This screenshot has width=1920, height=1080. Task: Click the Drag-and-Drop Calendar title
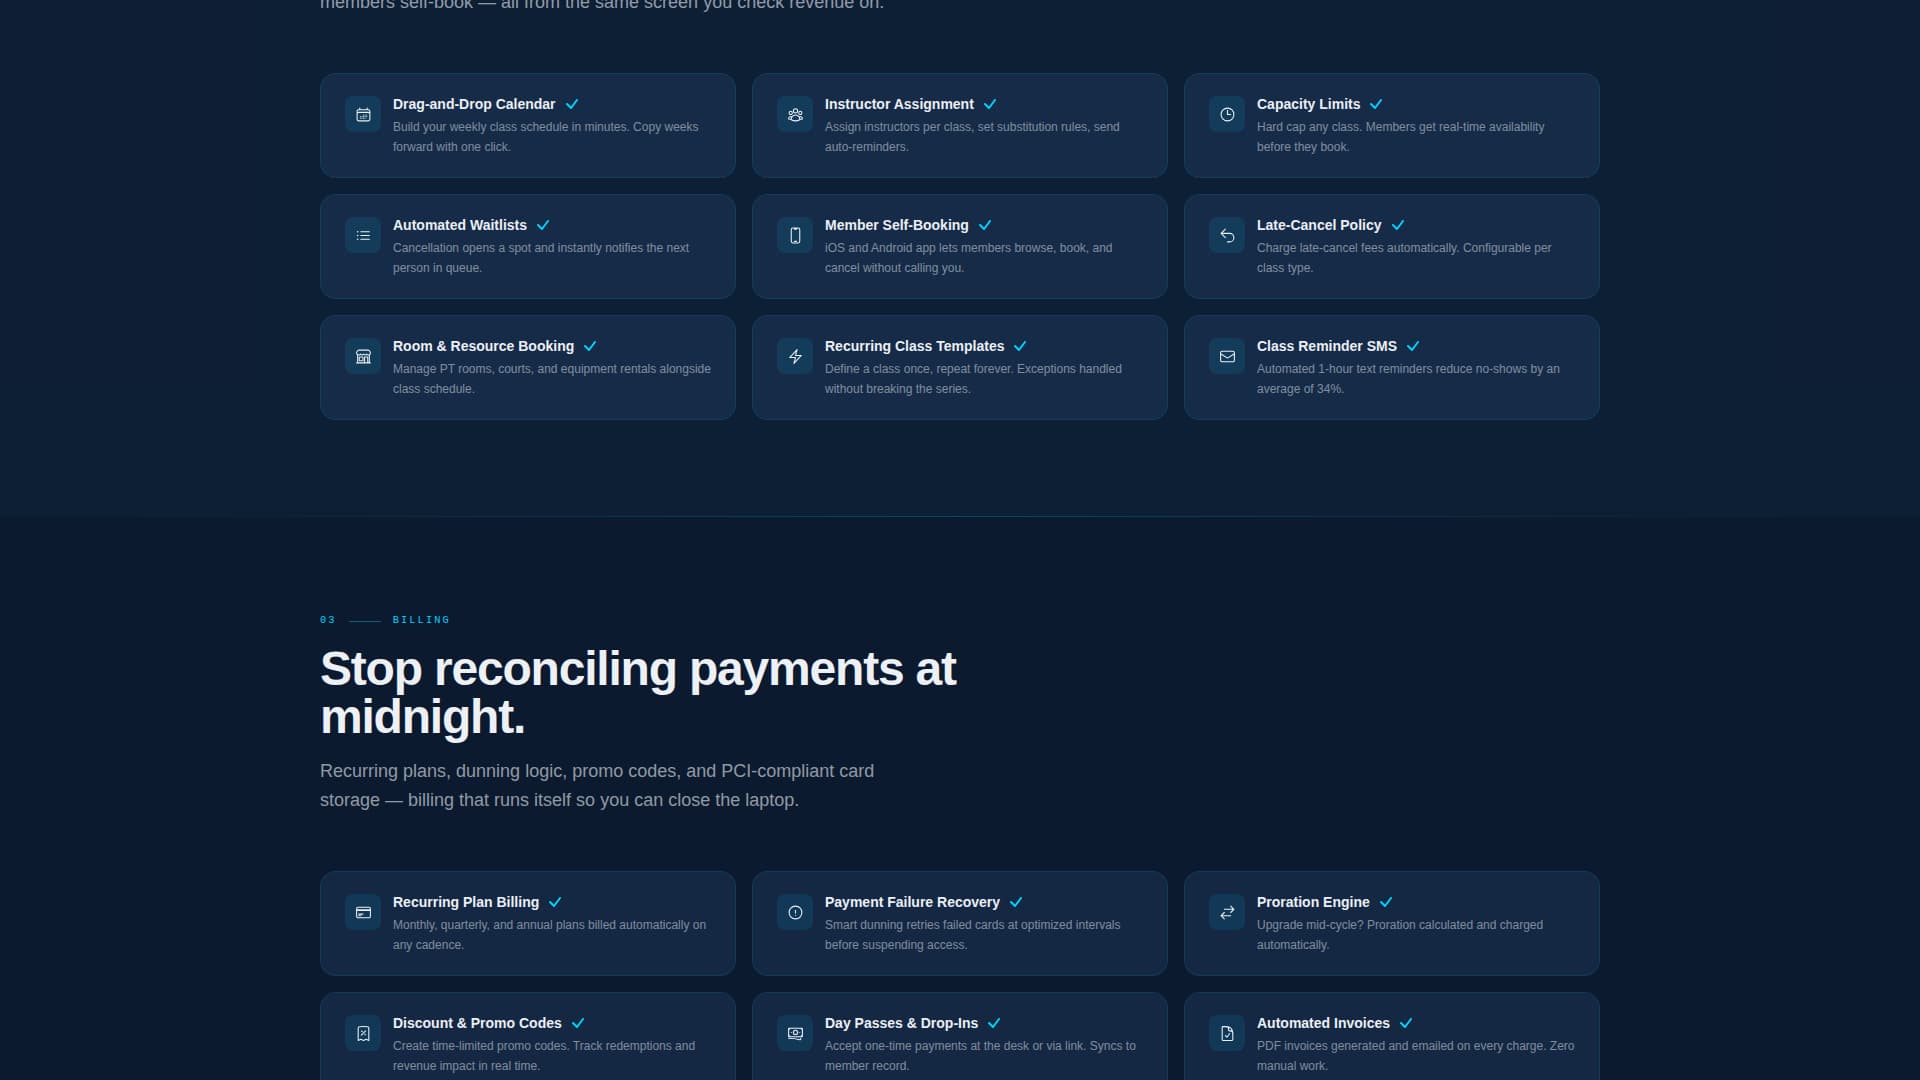coord(474,104)
